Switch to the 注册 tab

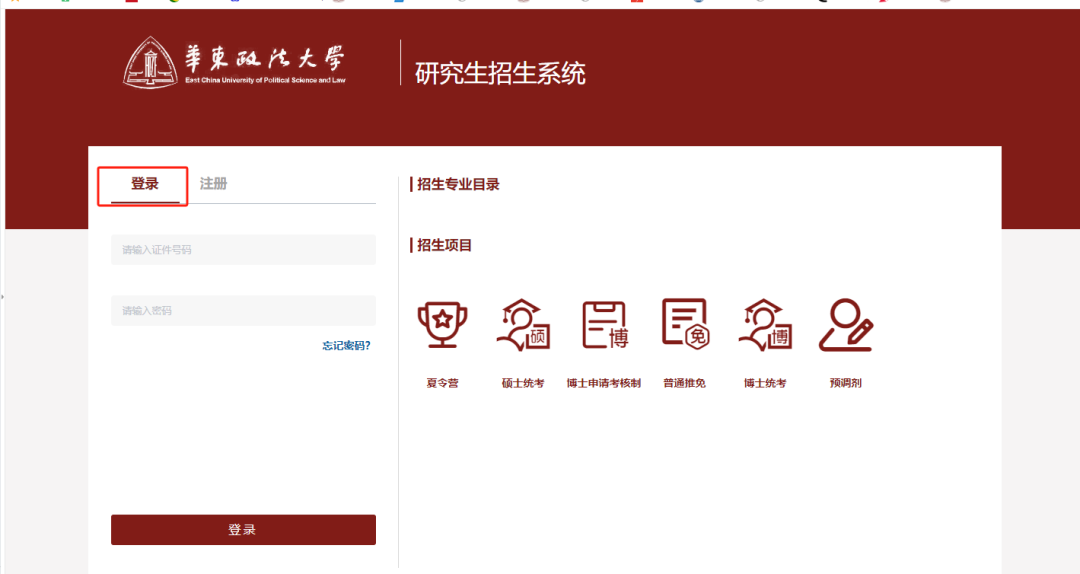(213, 184)
